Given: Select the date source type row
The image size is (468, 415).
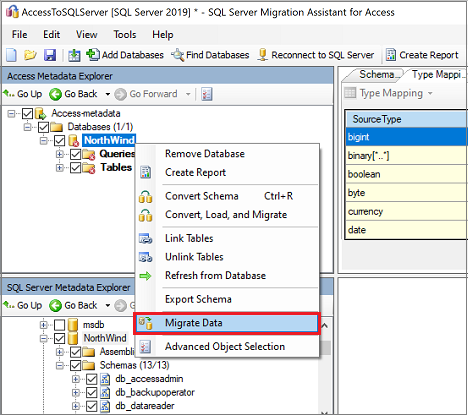Looking at the screenshot, I should pyautogui.click(x=406, y=230).
